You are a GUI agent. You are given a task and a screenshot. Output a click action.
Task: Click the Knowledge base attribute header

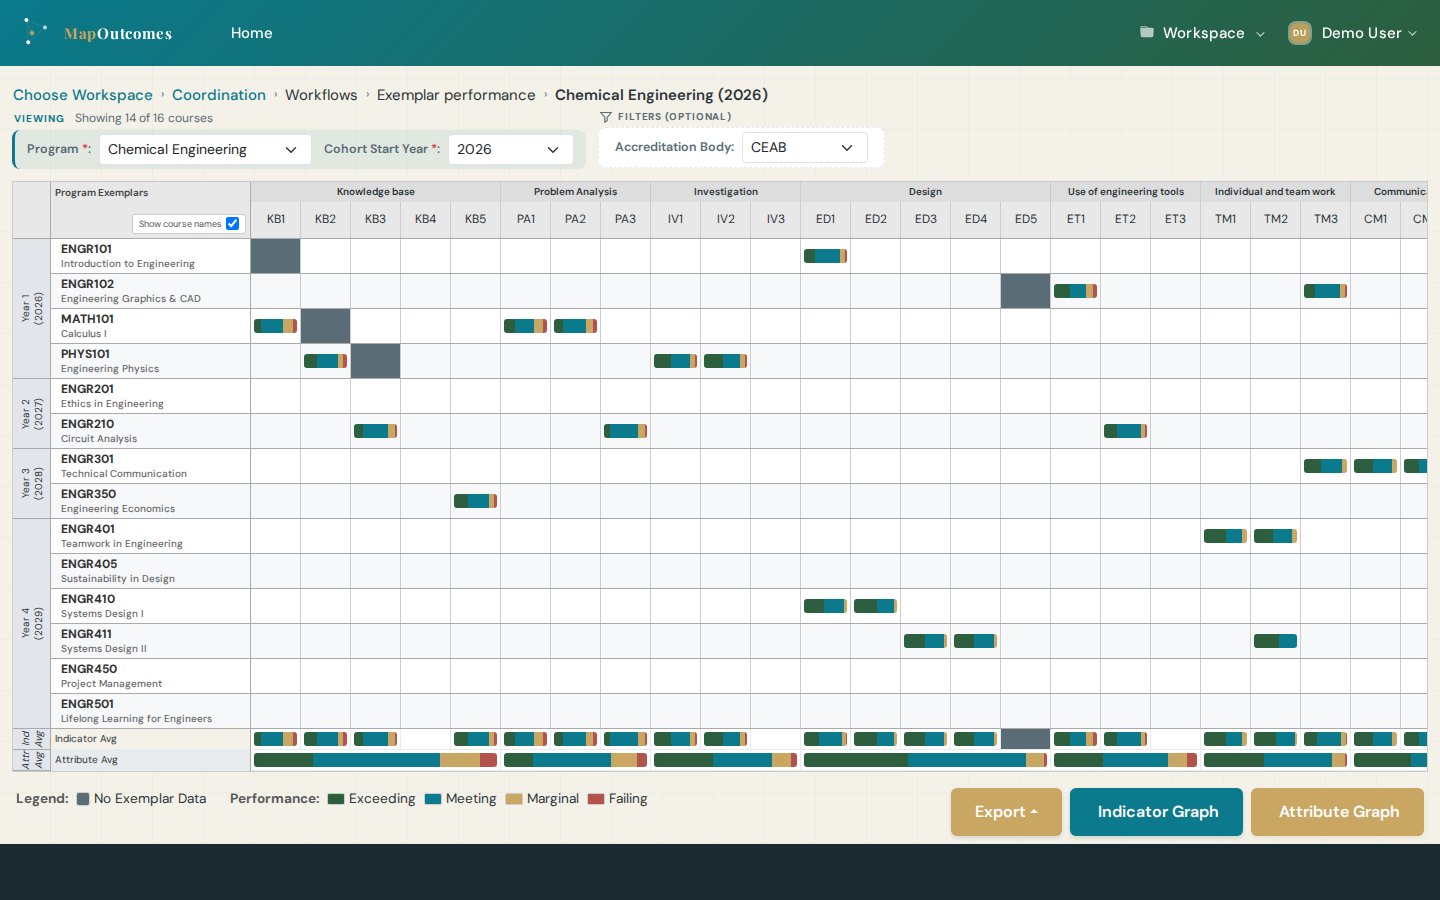pyautogui.click(x=376, y=192)
